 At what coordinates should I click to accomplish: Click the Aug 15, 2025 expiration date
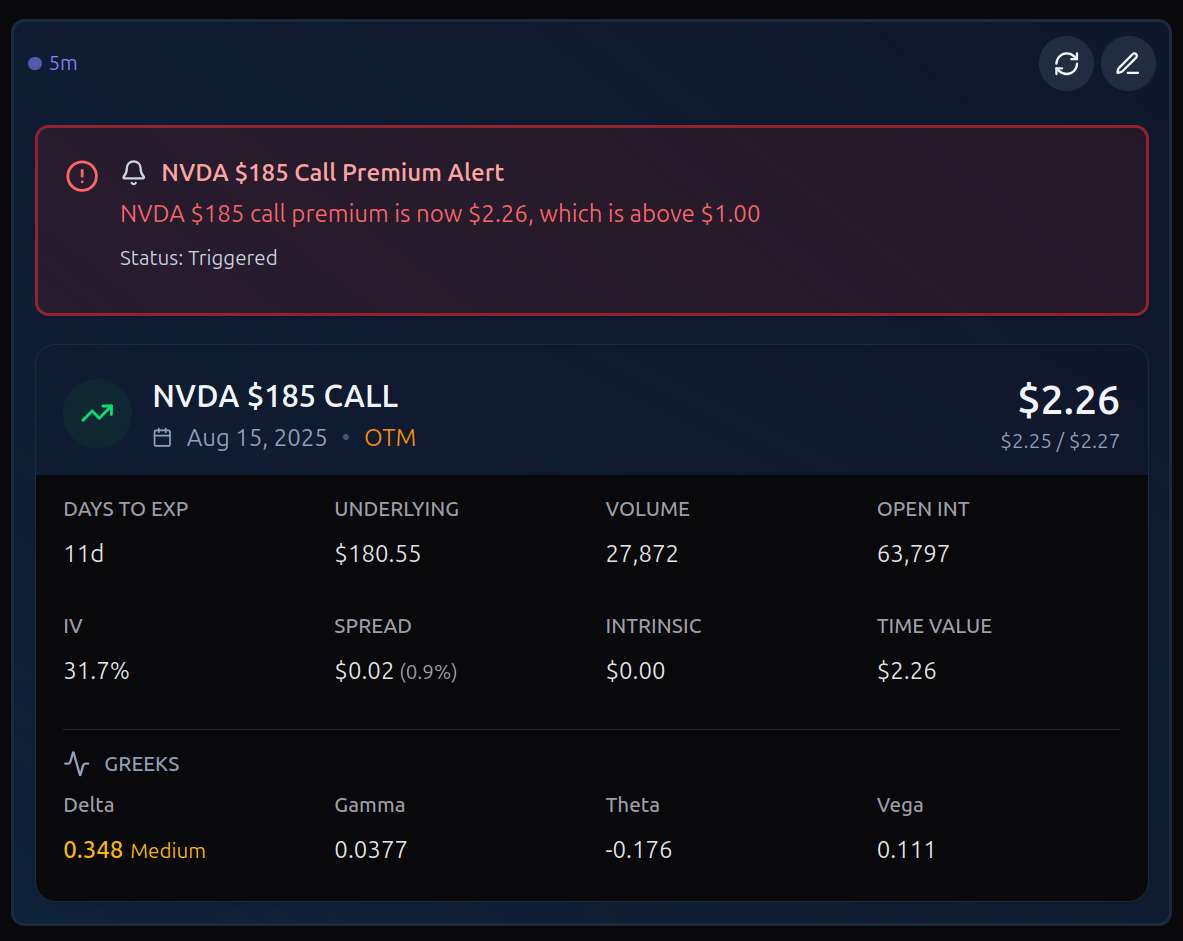tap(257, 438)
